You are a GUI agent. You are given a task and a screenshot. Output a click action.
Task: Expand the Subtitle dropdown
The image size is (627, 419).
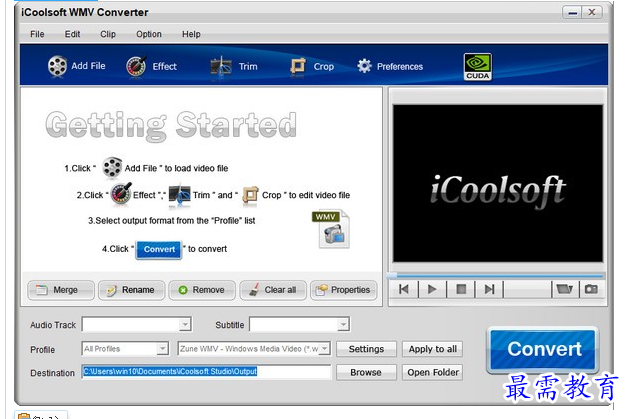click(343, 324)
